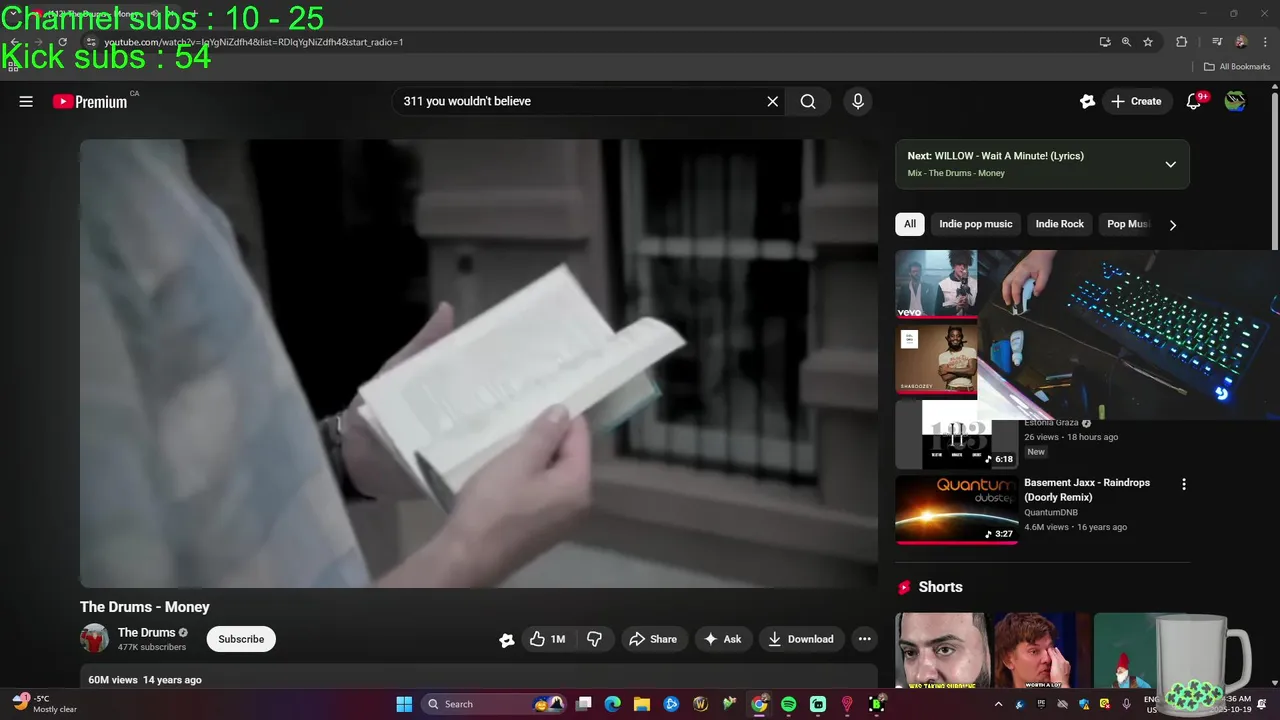Screen dimensions: 1280x720
Task: Open the Chrome three-dot menu
Action: click(1265, 42)
